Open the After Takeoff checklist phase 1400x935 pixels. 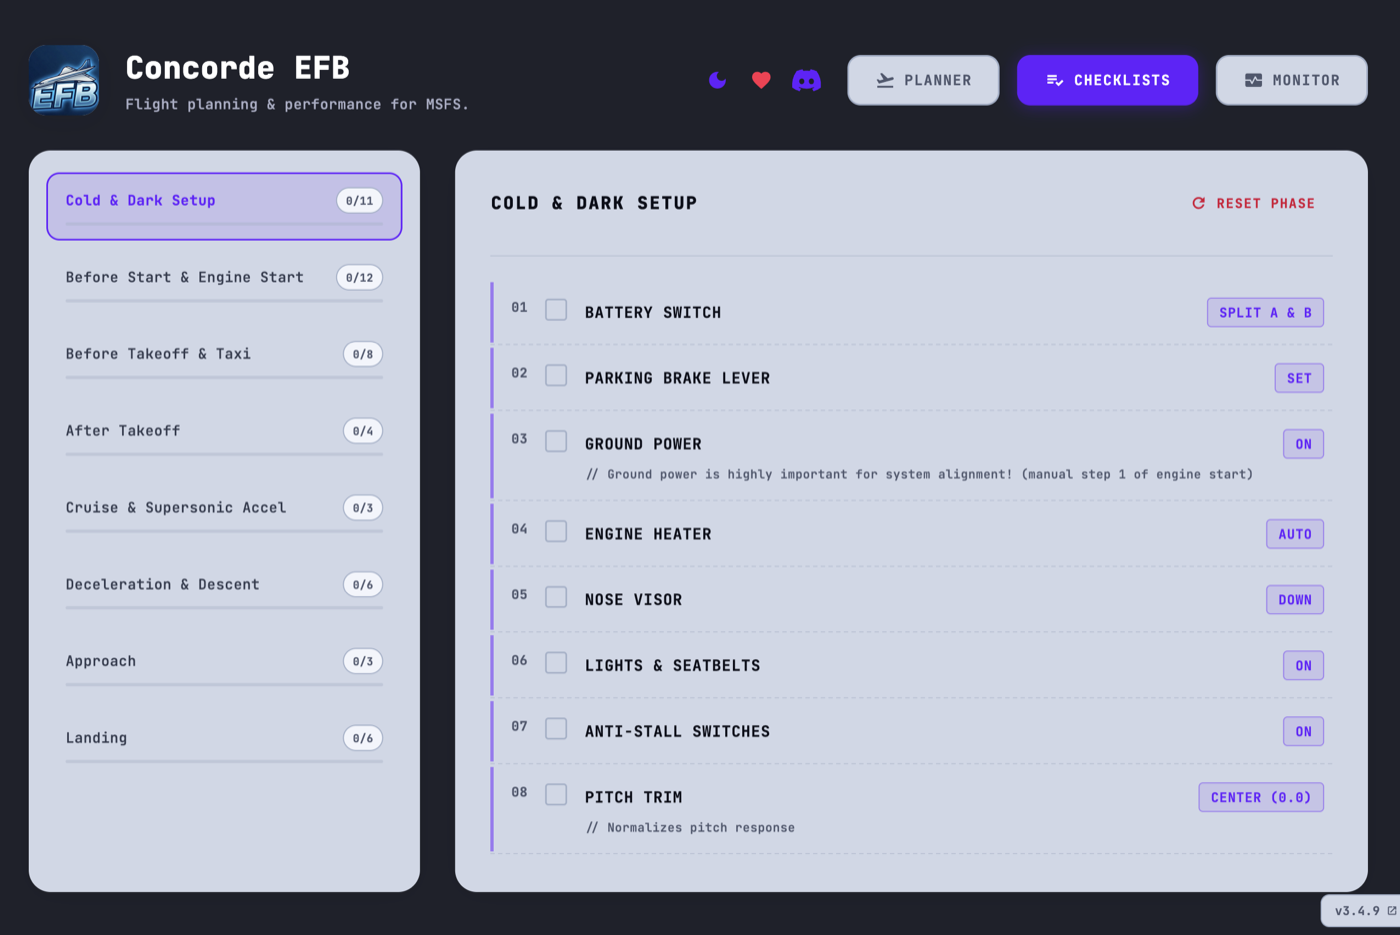tap(224, 437)
